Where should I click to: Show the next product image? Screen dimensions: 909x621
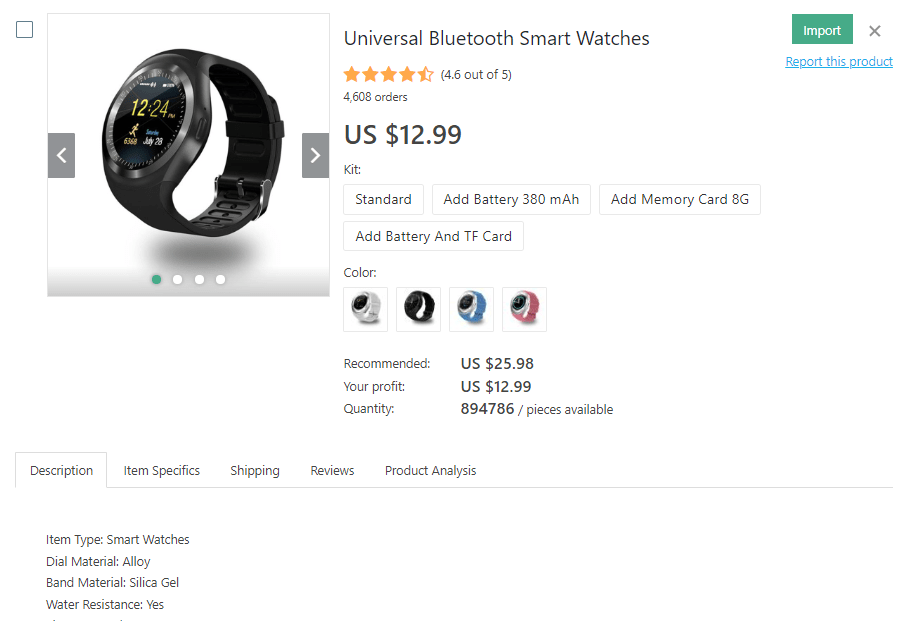[x=315, y=155]
